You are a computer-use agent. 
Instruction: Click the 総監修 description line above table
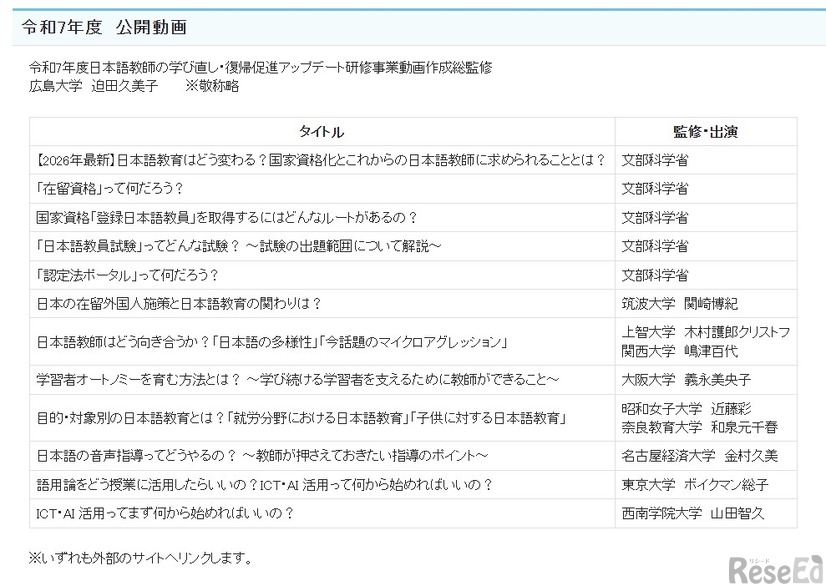260,68
